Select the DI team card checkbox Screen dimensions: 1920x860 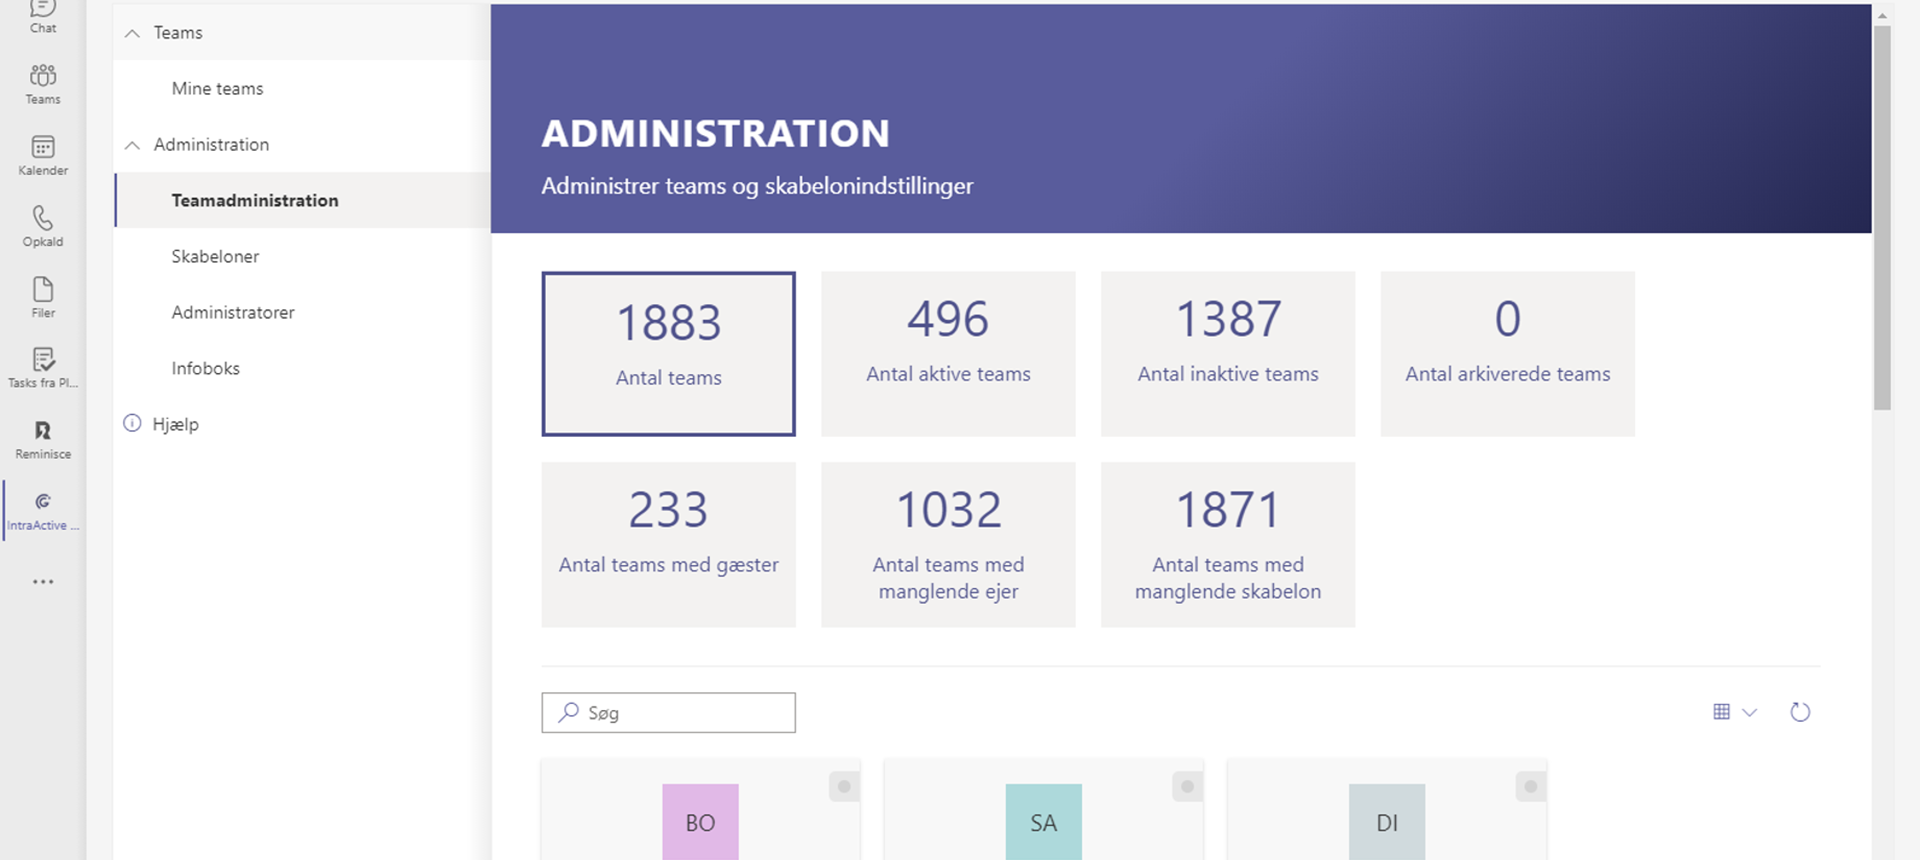coord(1531,787)
